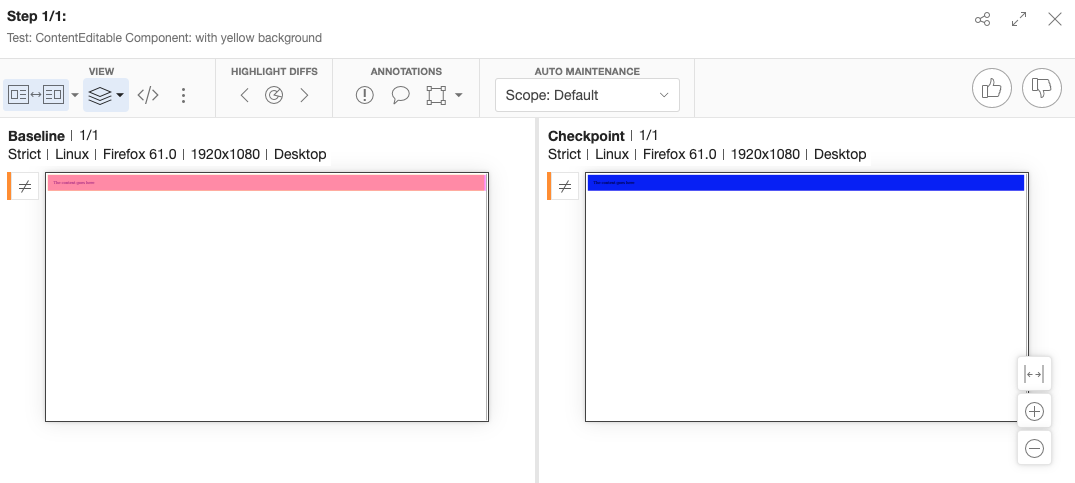Click Firefox 61.0 in the Baseline info

(139, 154)
